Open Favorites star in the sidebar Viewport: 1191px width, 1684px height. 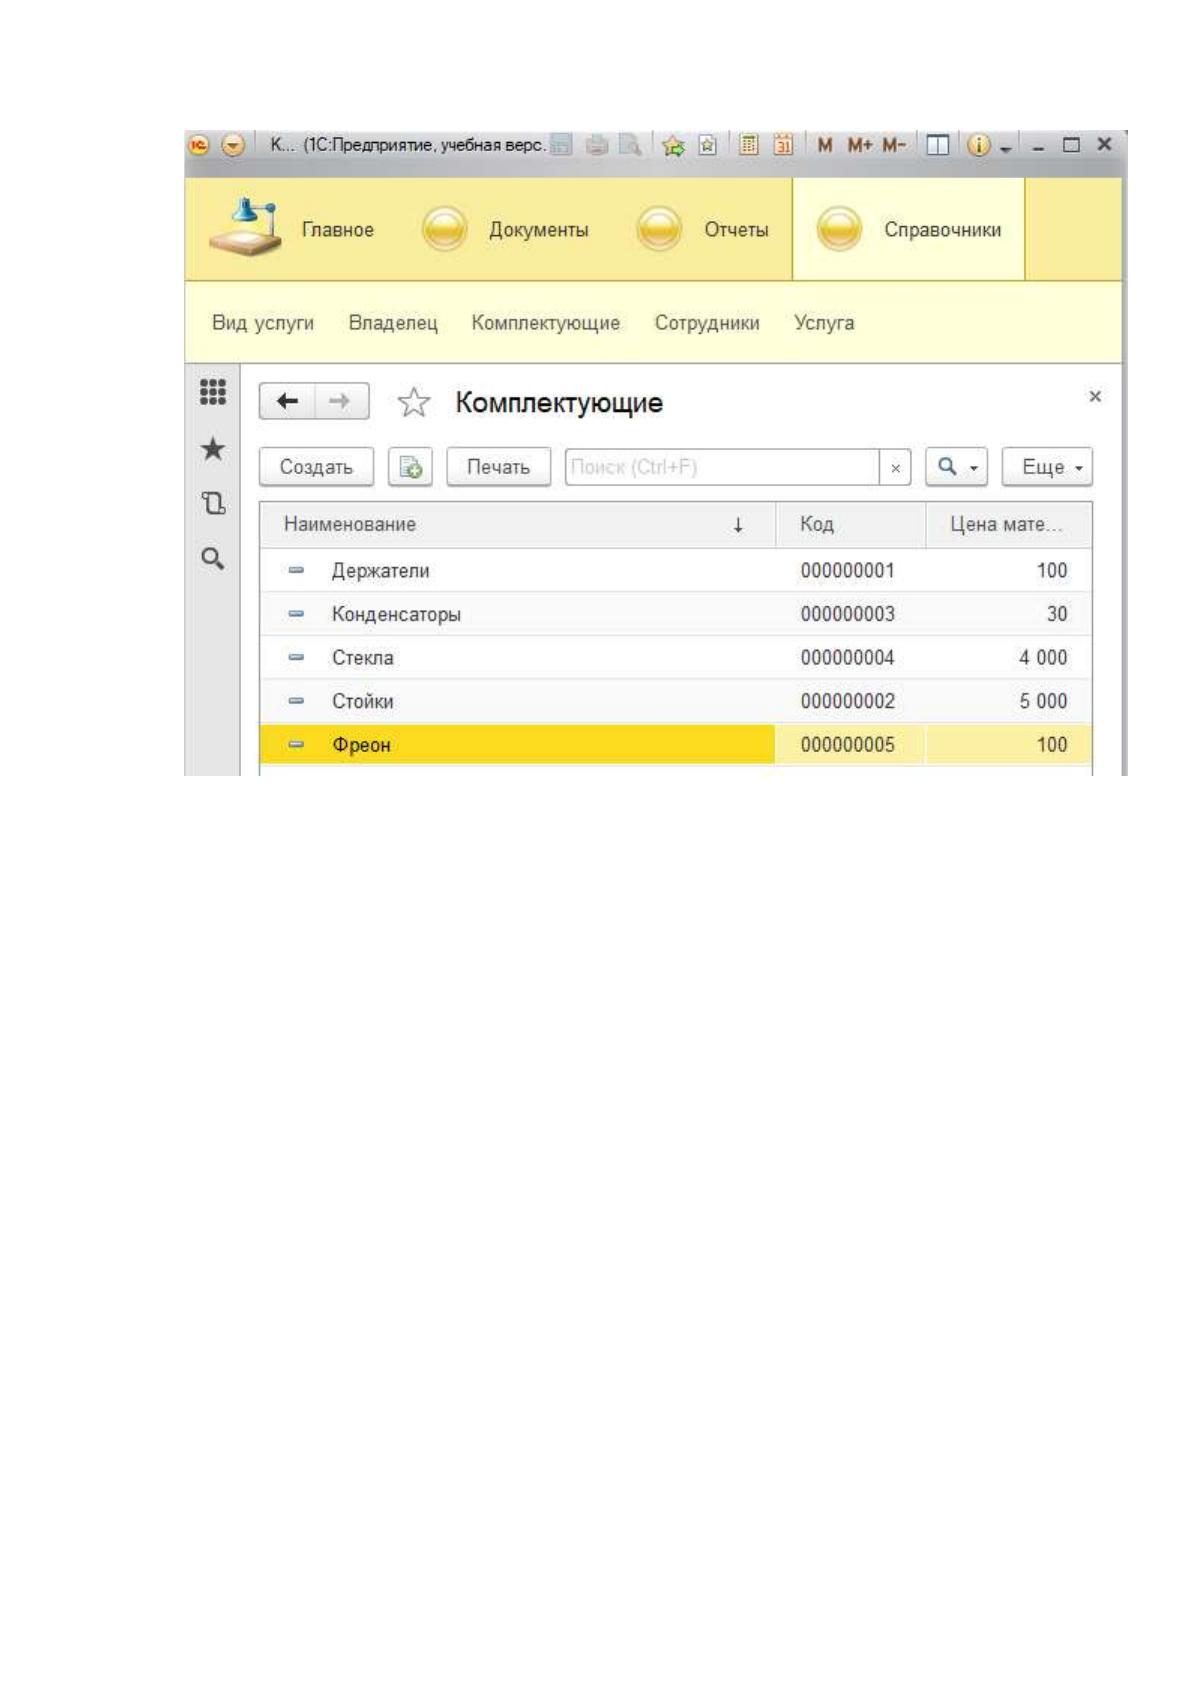(x=213, y=449)
